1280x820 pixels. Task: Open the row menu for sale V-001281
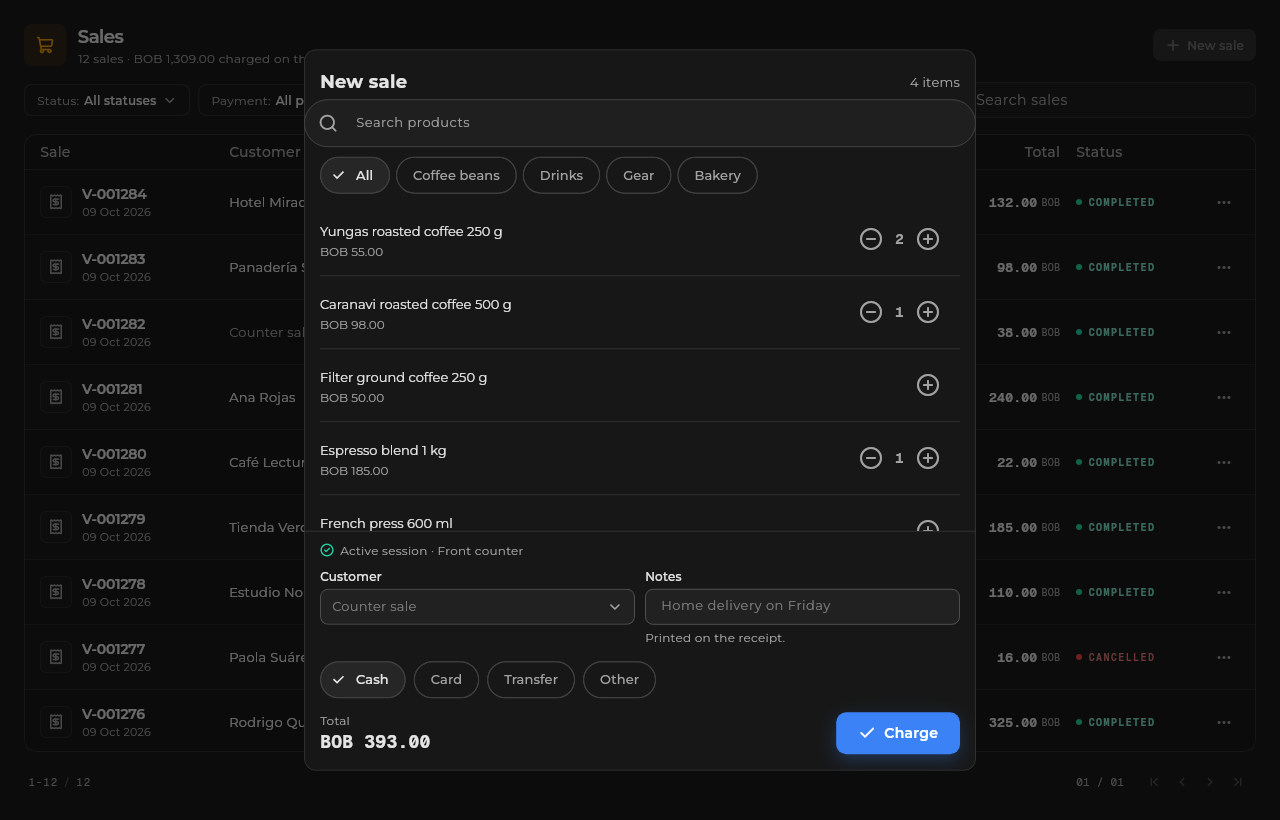pos(1224,397)
